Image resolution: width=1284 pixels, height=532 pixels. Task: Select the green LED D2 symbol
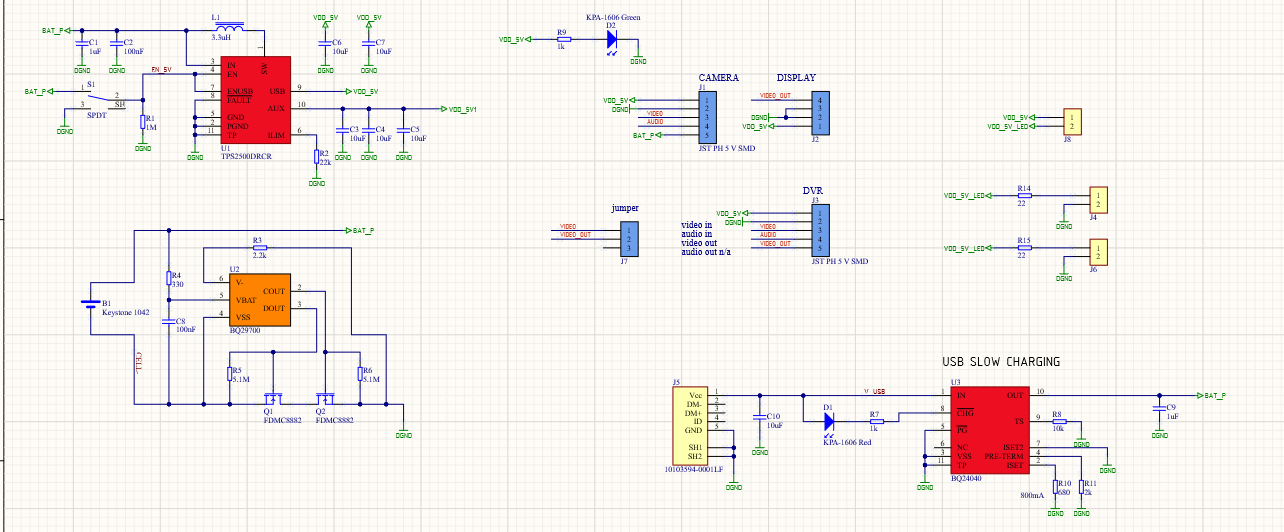[x=611, y=40]
